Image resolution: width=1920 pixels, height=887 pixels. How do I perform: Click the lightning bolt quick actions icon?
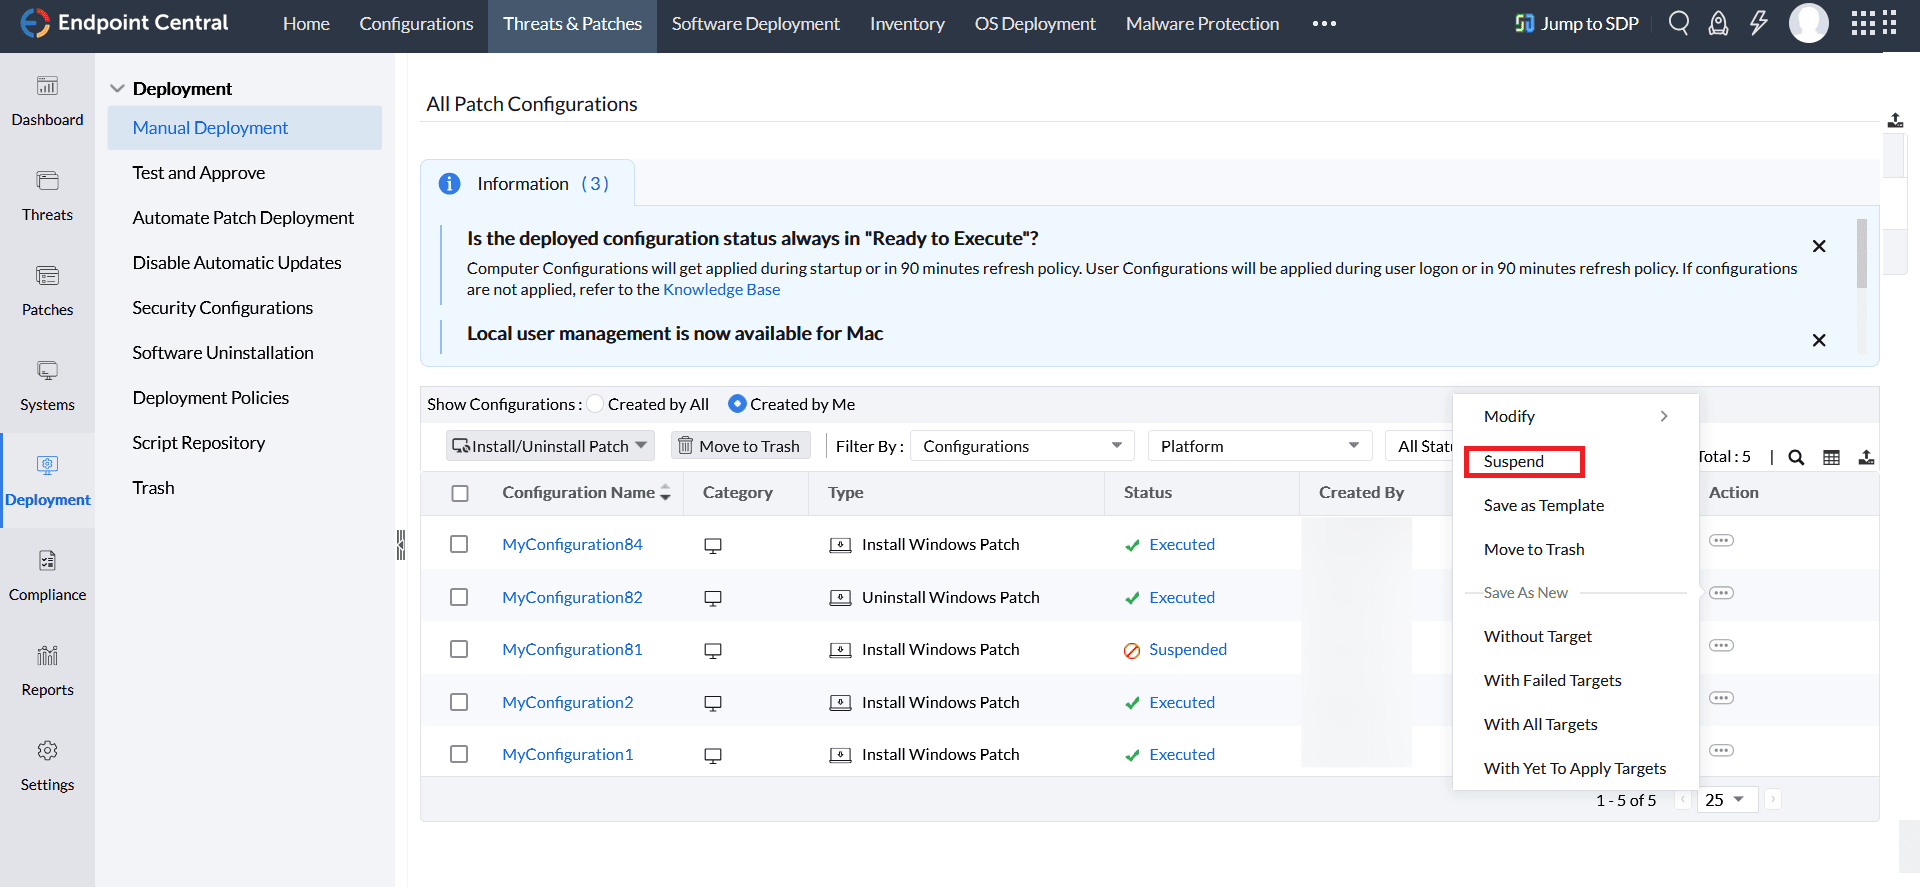1758,23
